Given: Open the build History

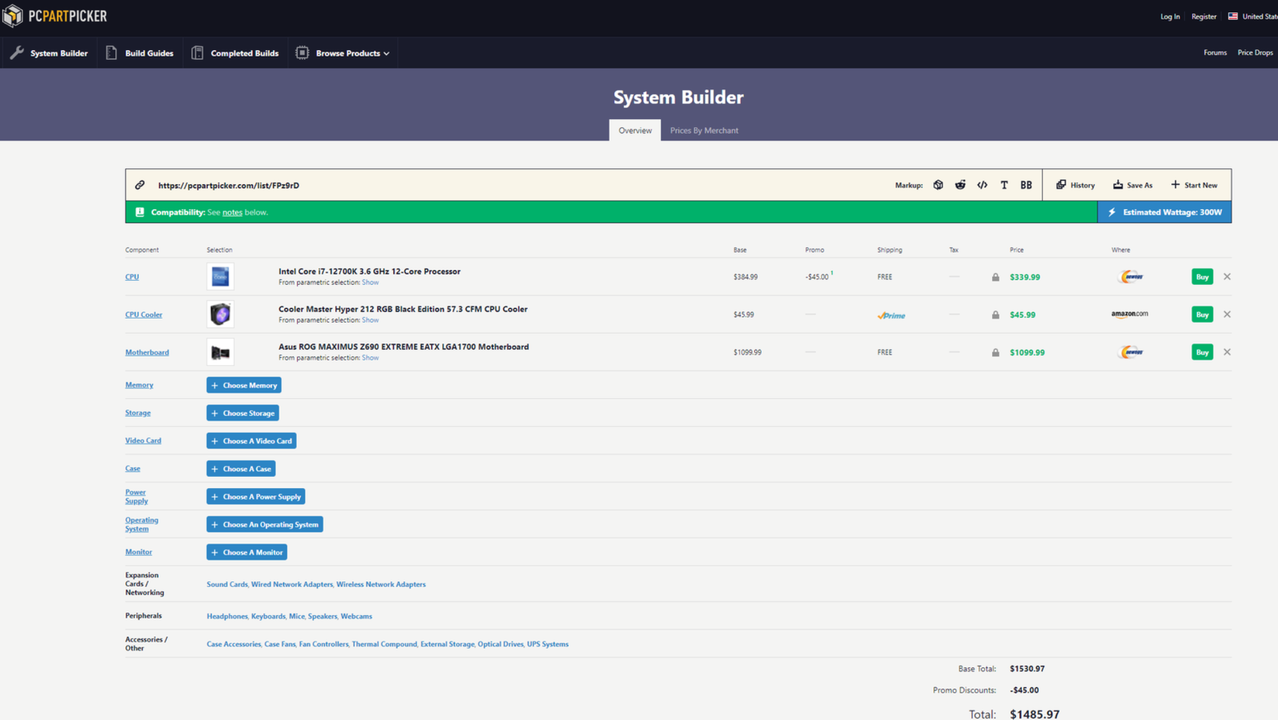Looking at the screenshot, I should click(x=1076, y=185).
